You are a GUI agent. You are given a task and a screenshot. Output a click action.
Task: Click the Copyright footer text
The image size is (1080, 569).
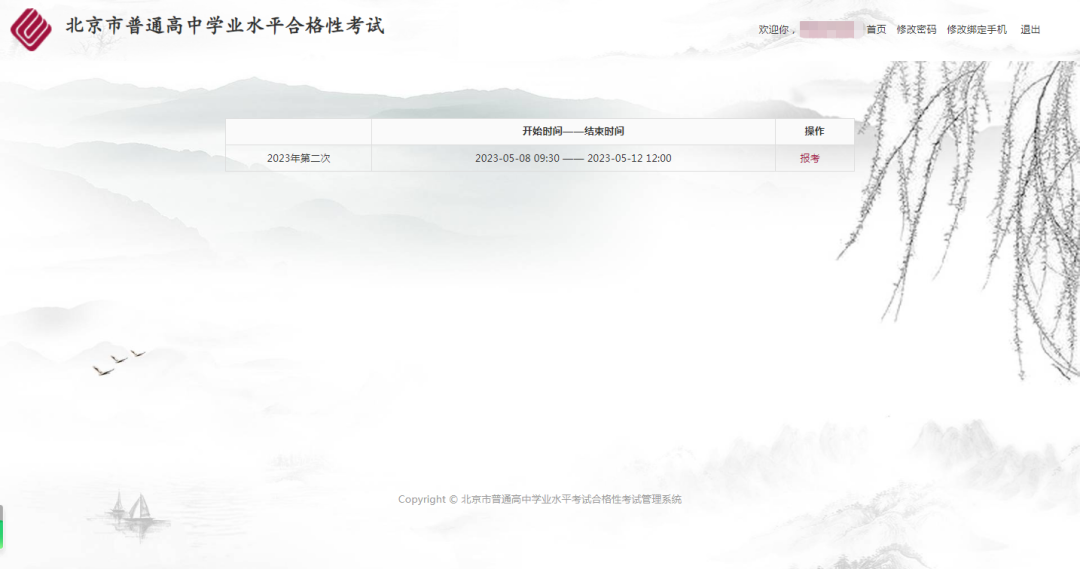tap(540, 499)
